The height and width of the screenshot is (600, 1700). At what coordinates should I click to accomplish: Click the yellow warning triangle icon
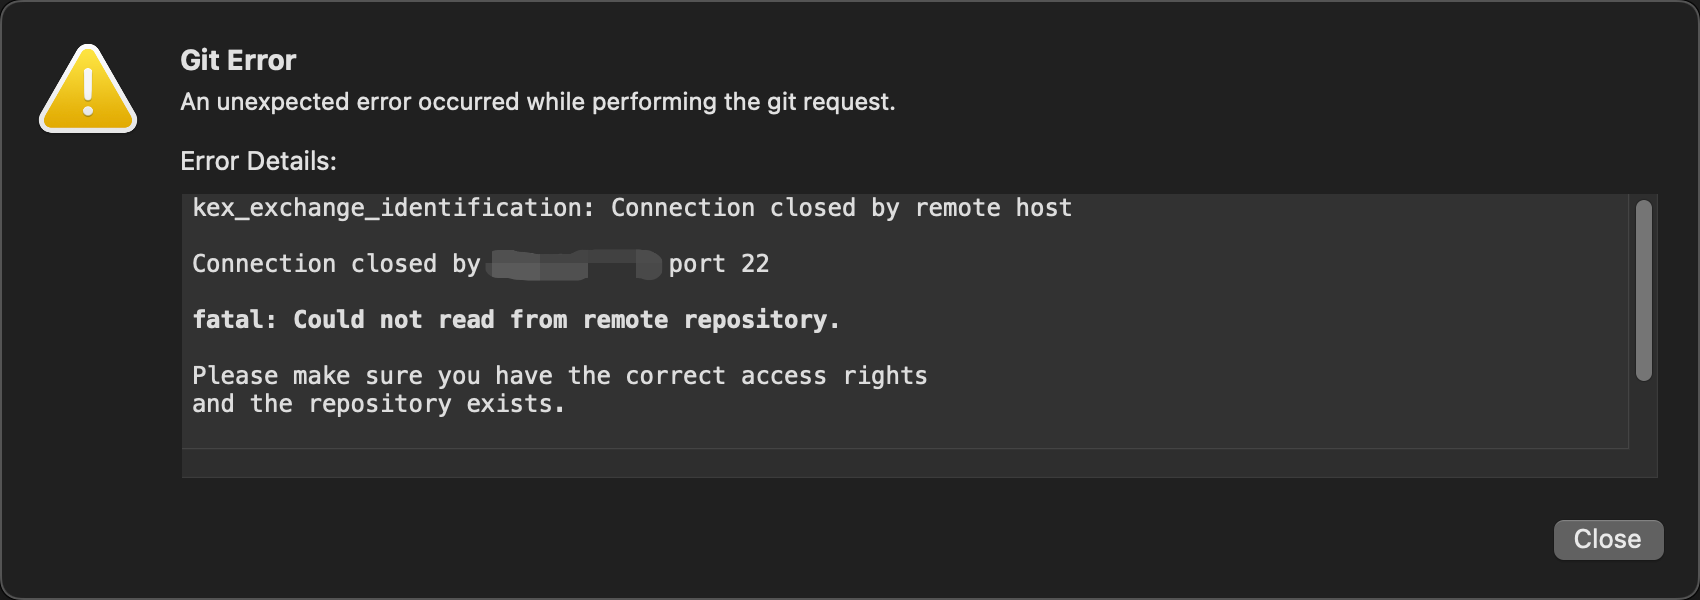coord(88,88)
